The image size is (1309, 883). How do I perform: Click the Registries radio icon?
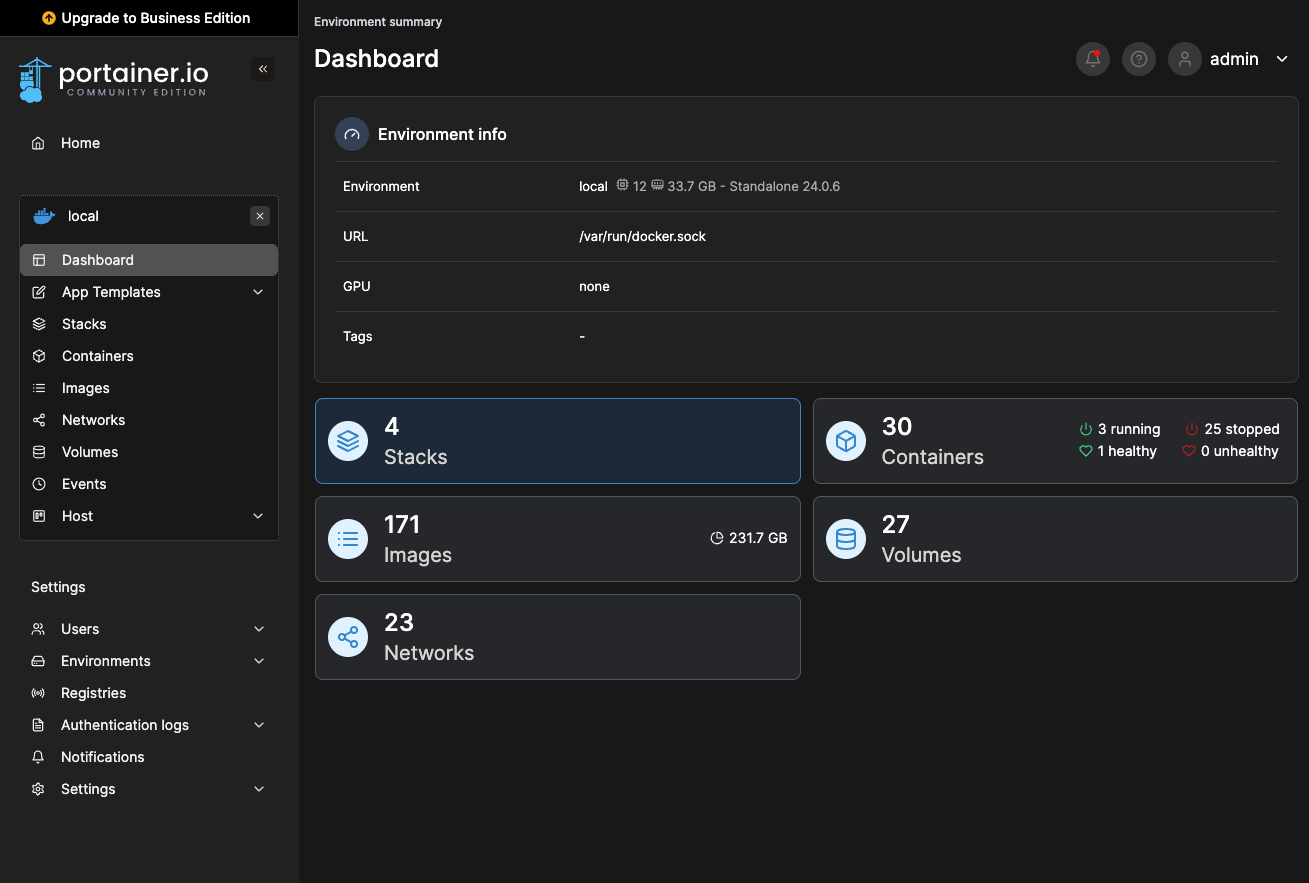tap(38, 693)
